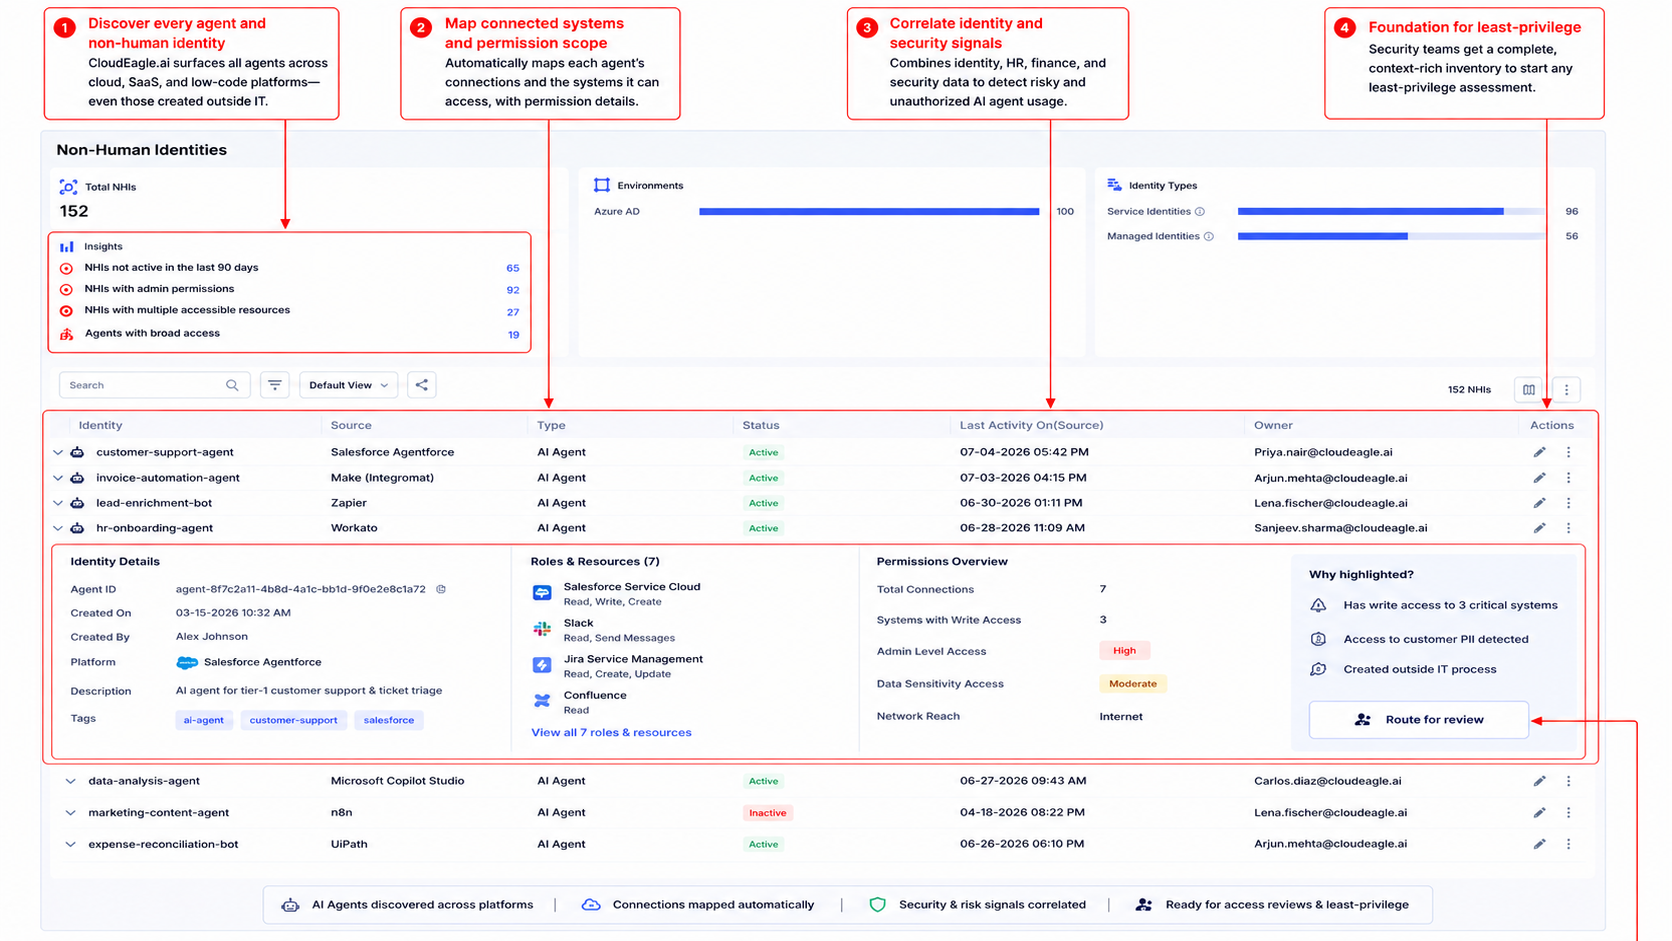Click the Moderate data sensitivity badge
This screenshot has height=941, width=1672.
[1133, 684]
